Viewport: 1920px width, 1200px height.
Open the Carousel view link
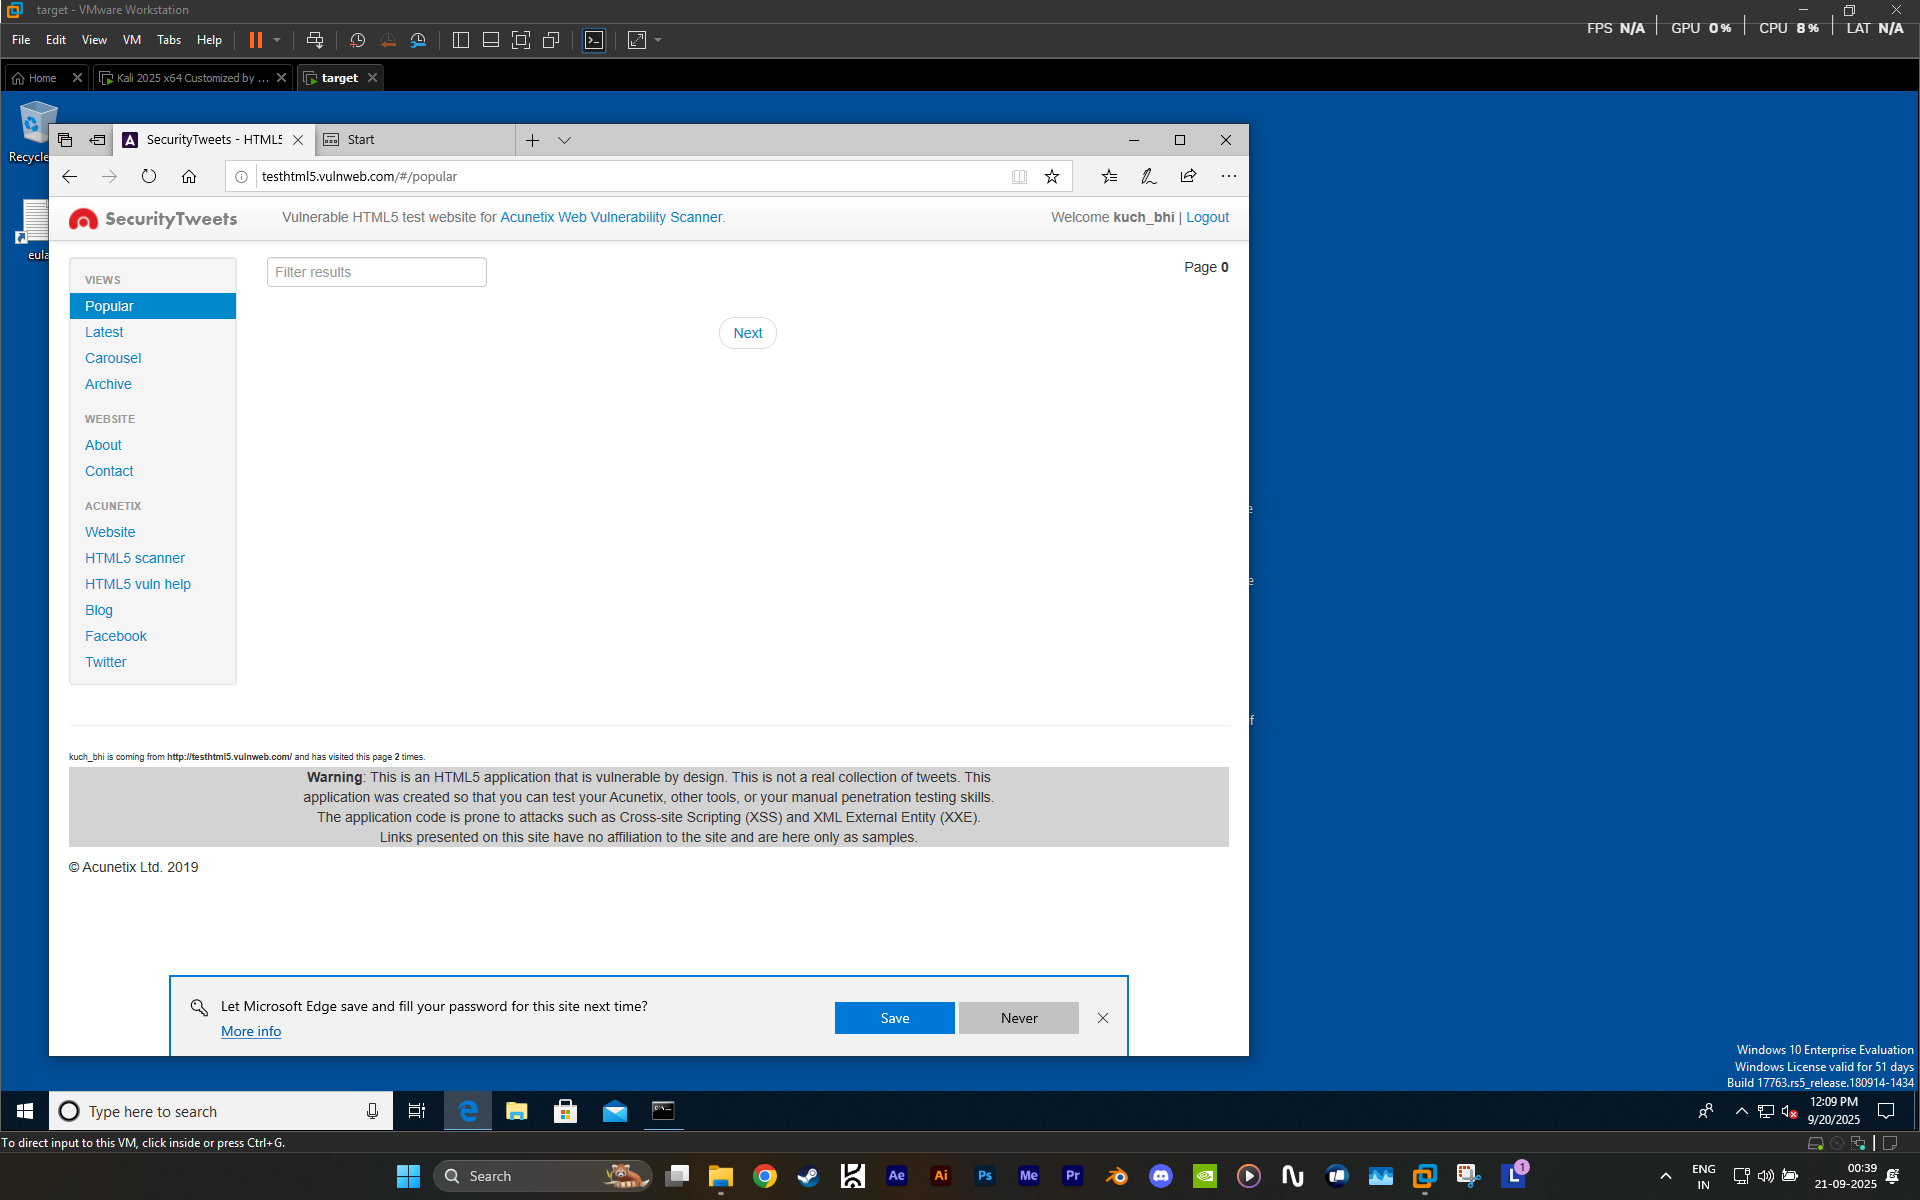tap(113, 358)
